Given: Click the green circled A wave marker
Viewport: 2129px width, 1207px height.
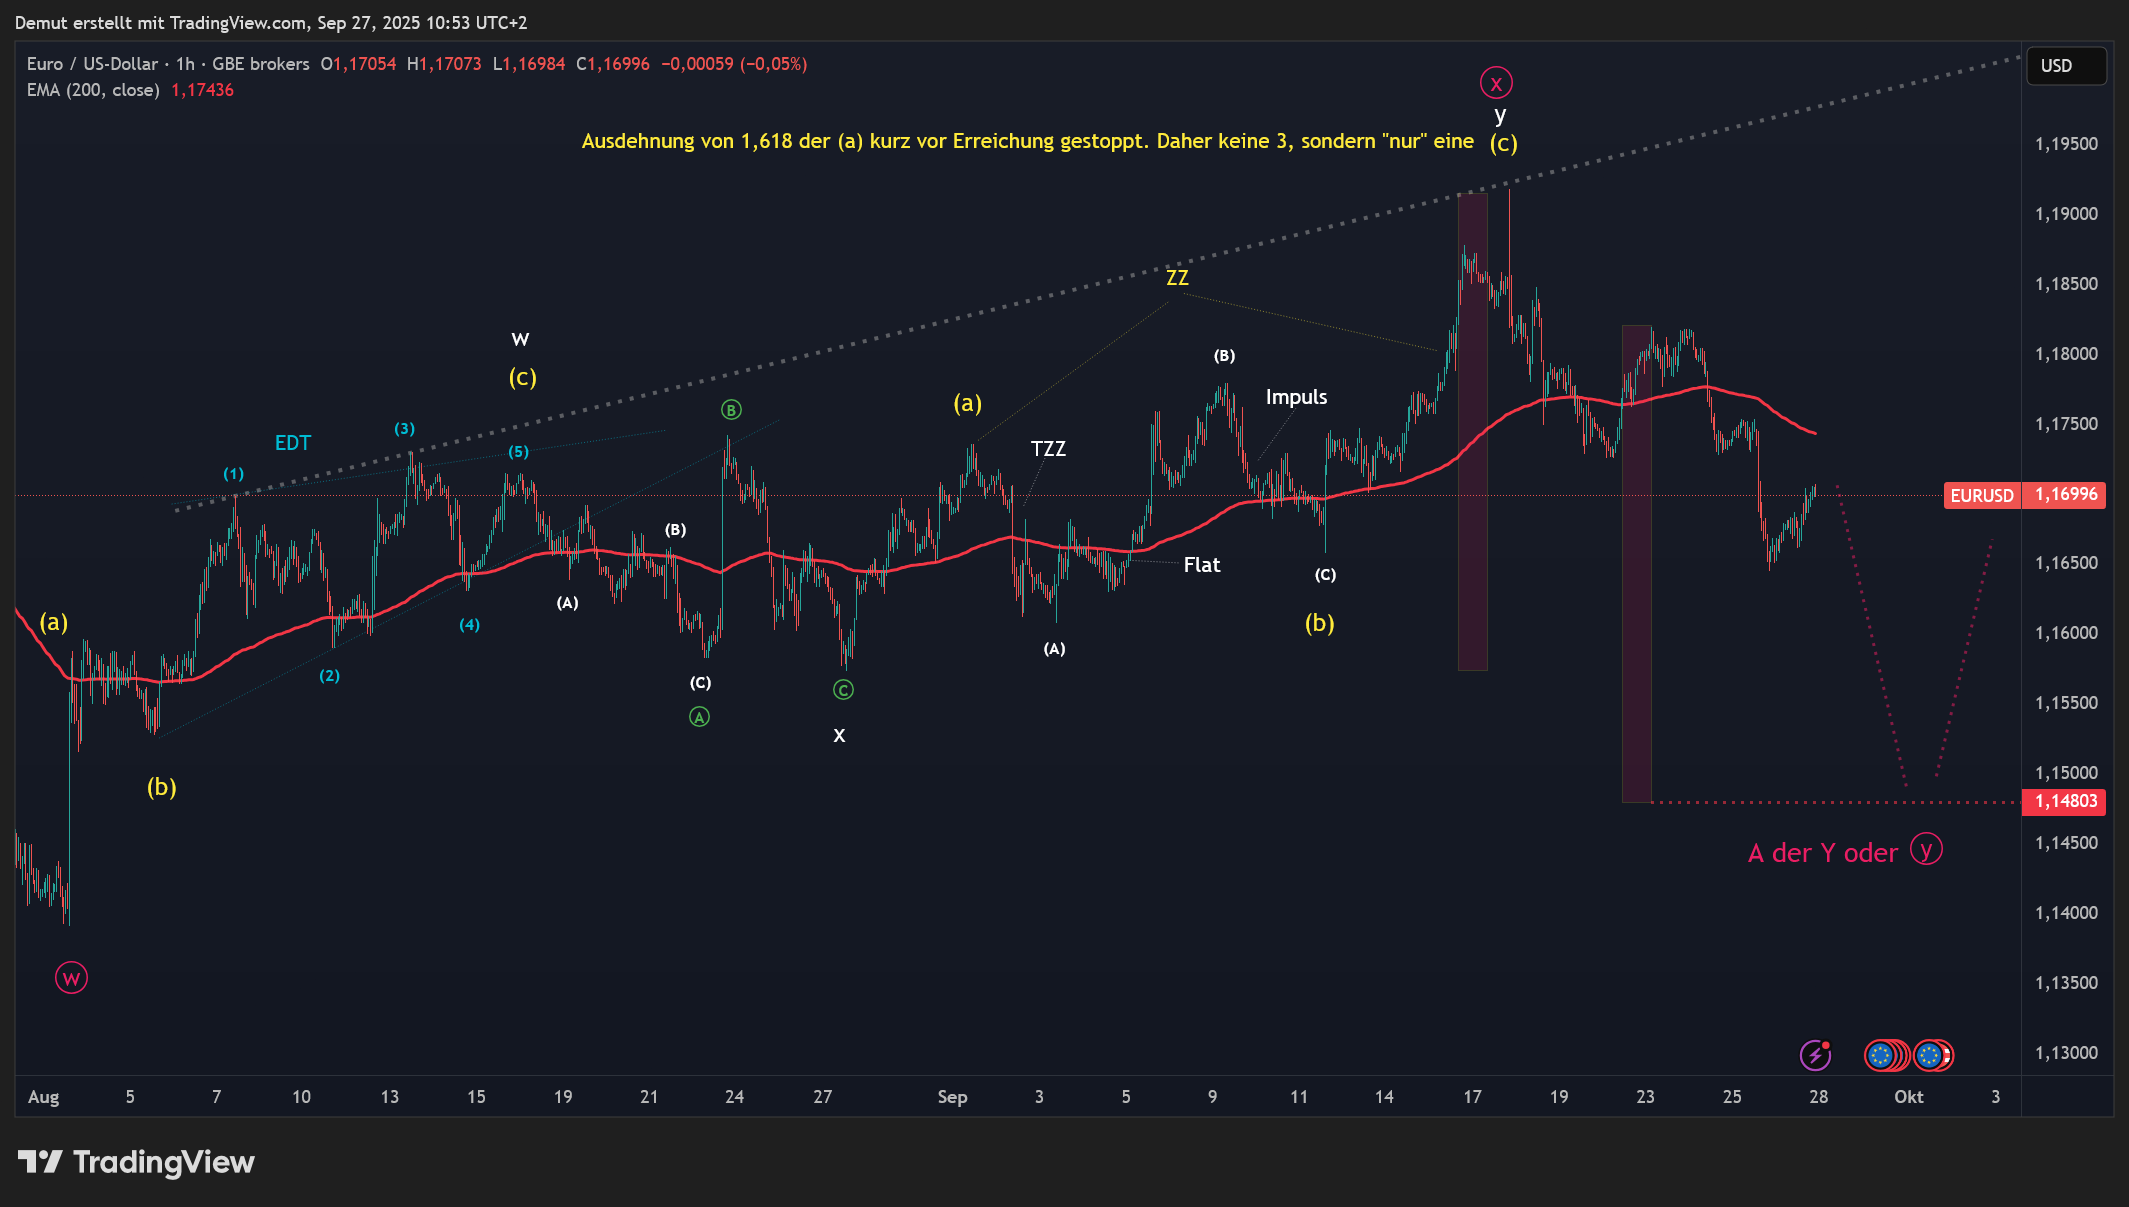Looking at the screenshot, I should 700,717.
